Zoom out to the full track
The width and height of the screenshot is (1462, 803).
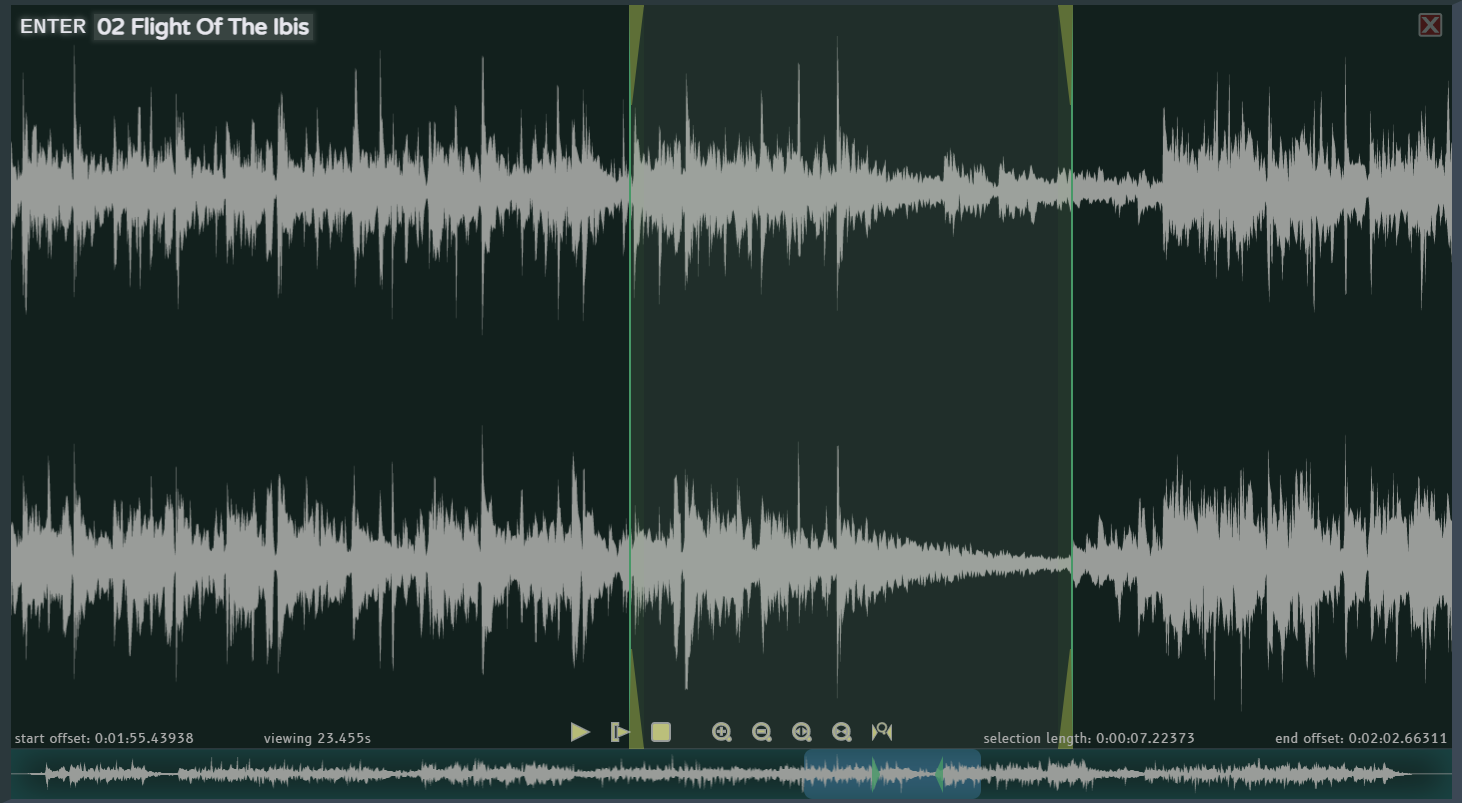coord(842,732)
